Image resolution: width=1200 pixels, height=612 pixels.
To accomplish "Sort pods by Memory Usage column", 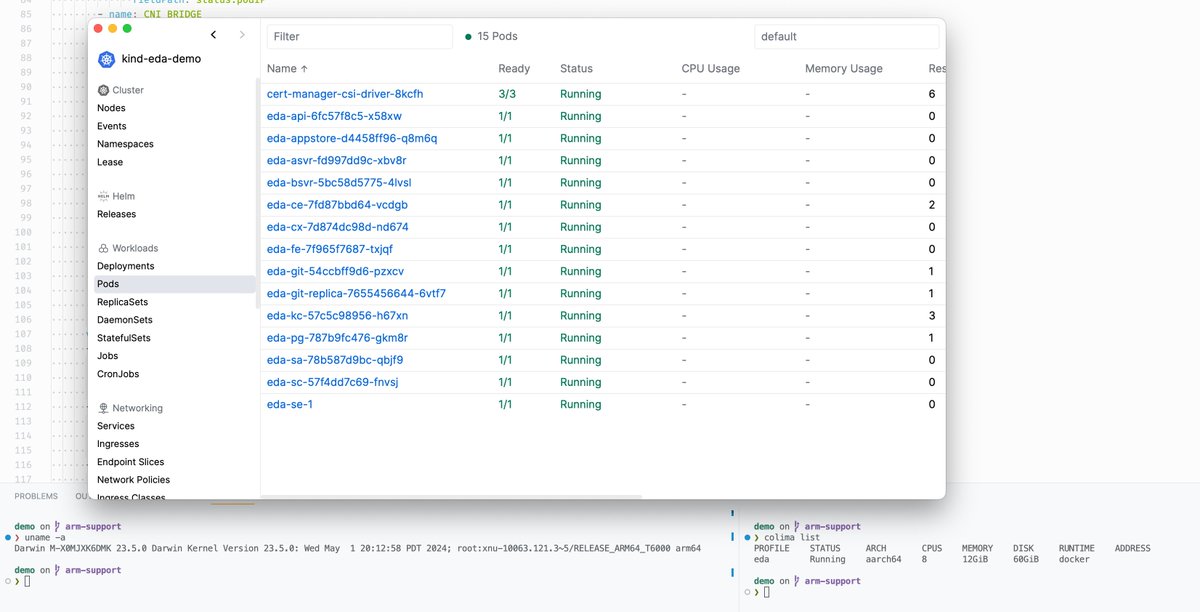I will click(844, 69).
